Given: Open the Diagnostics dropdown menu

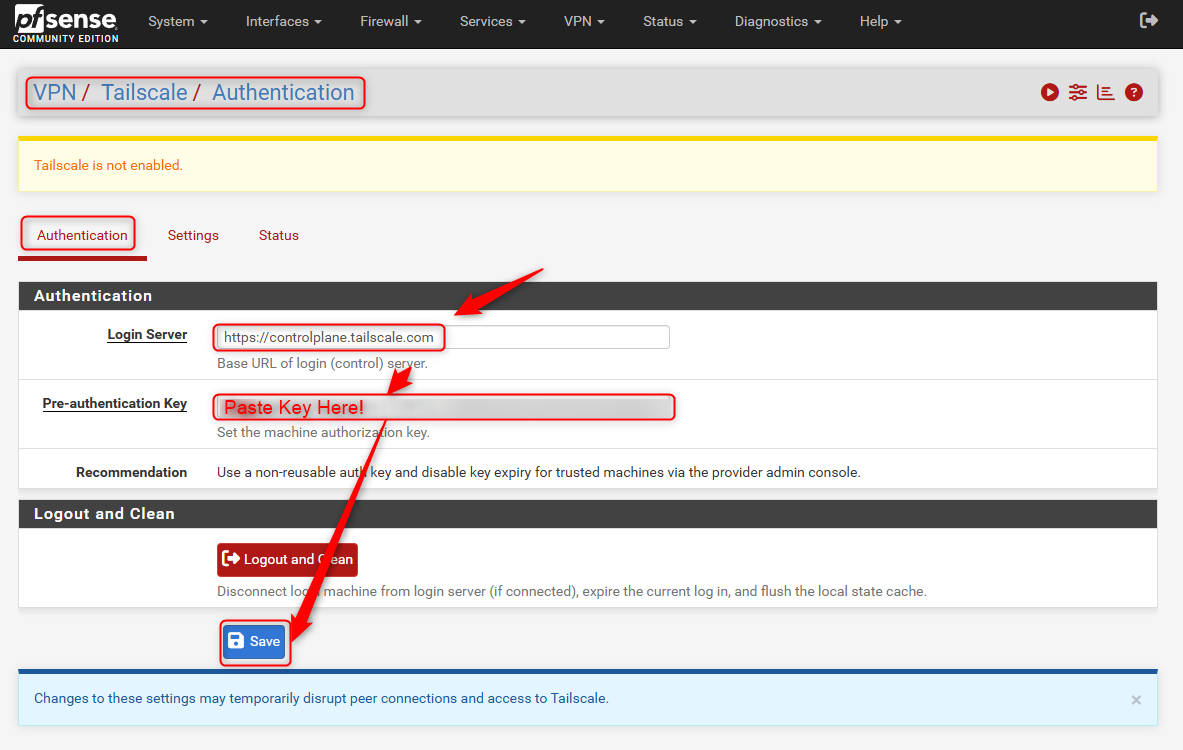Looking at the screenshot, I should coord(778,21).
